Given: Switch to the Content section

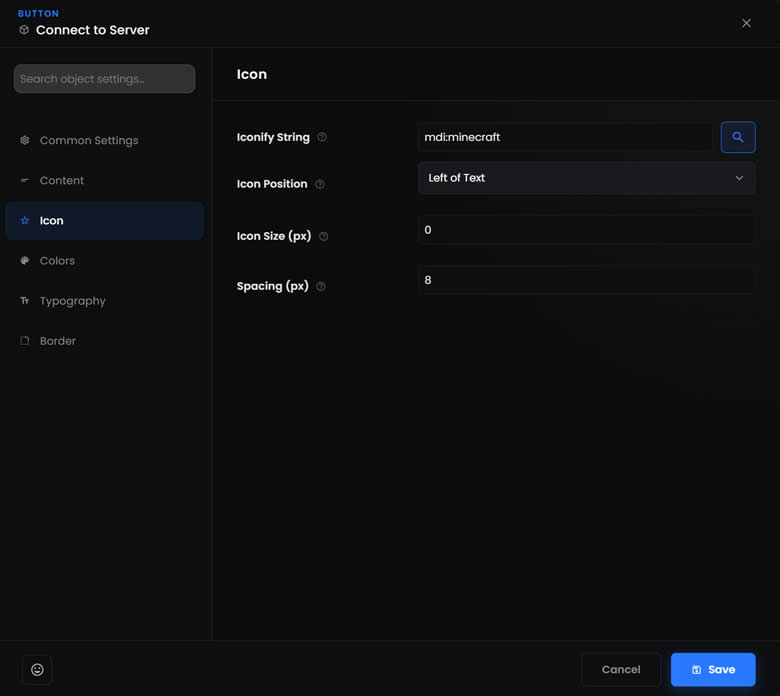Looking at the screenshot, I should point(104,181).
